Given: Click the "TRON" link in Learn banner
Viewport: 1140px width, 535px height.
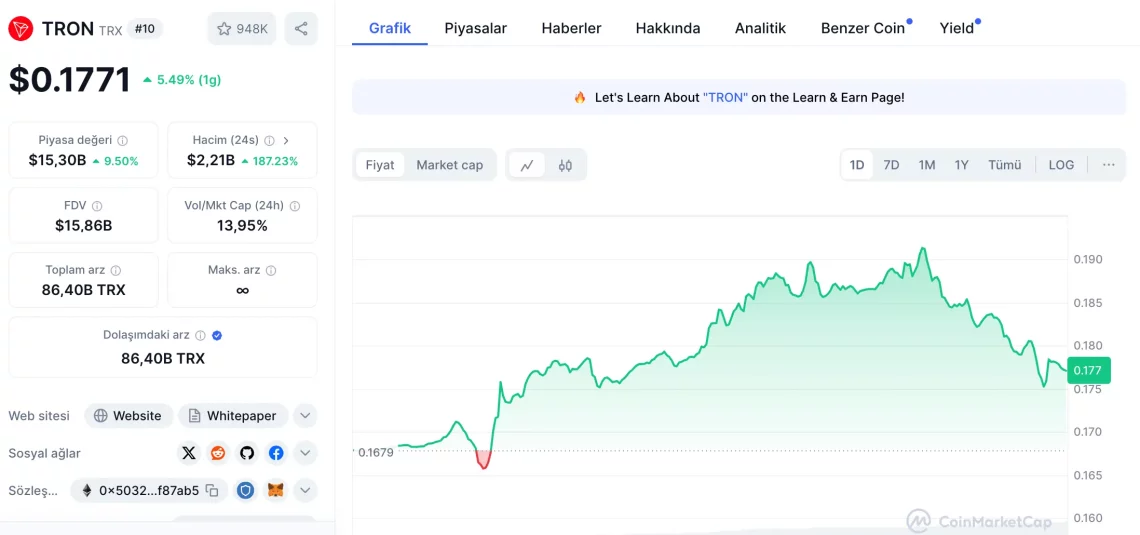Looking at the screenshot, I should (726, 97).
